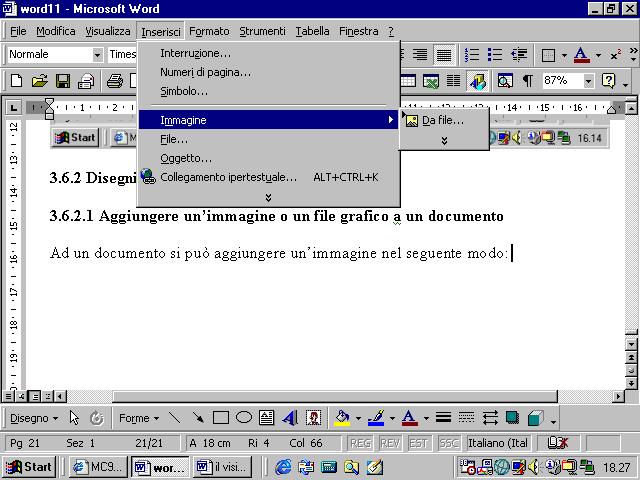
Task: Open the Finestra menu
Action: [358, 31]
